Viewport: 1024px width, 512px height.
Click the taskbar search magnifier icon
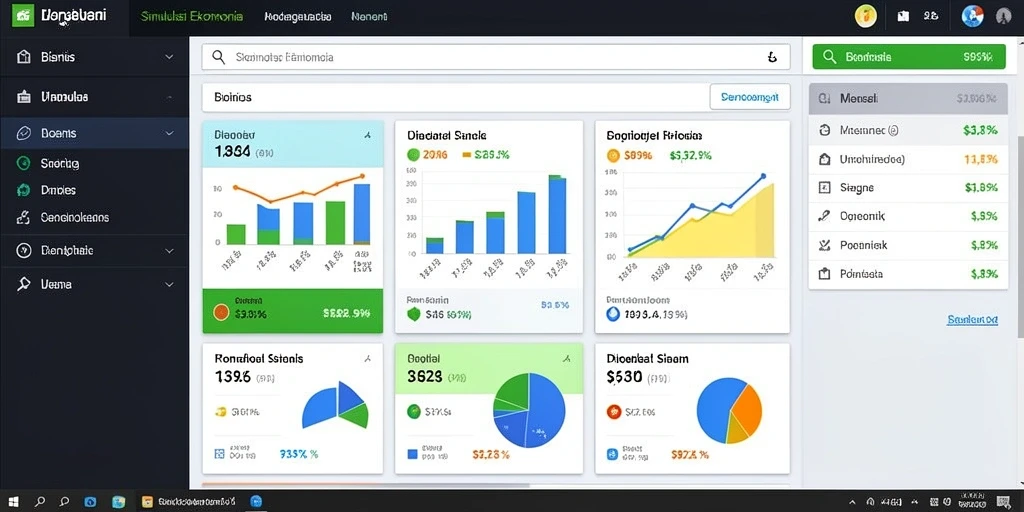pos(40,502)
